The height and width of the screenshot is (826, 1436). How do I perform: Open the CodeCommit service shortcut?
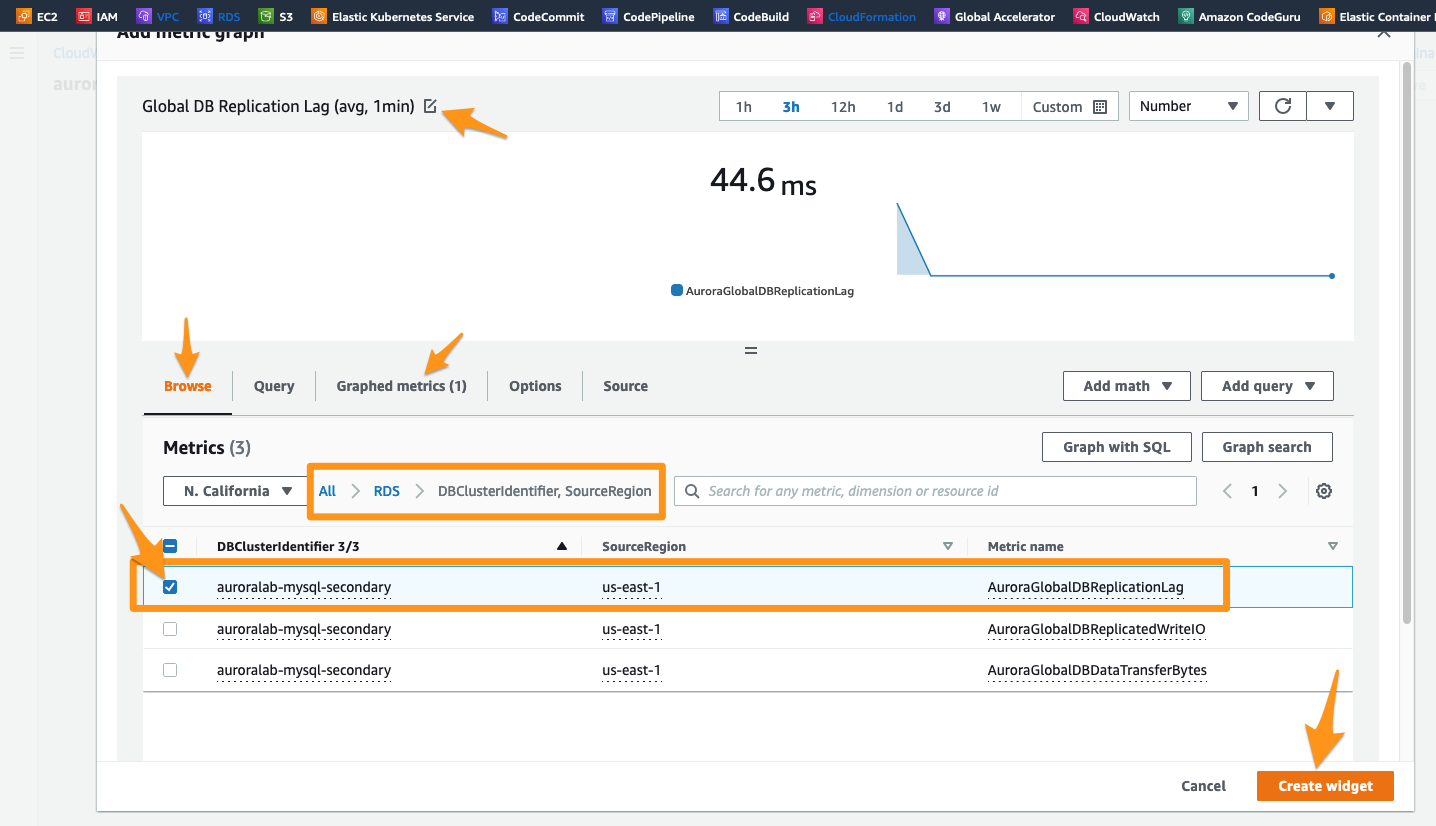538,16
